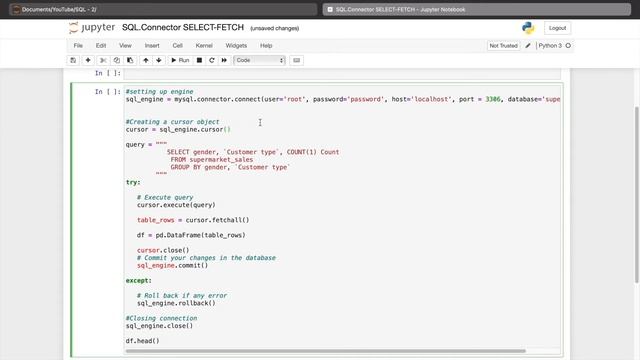640x360 pixels.
Task: Paste cells below icon
Action: [x=130, y=60]
